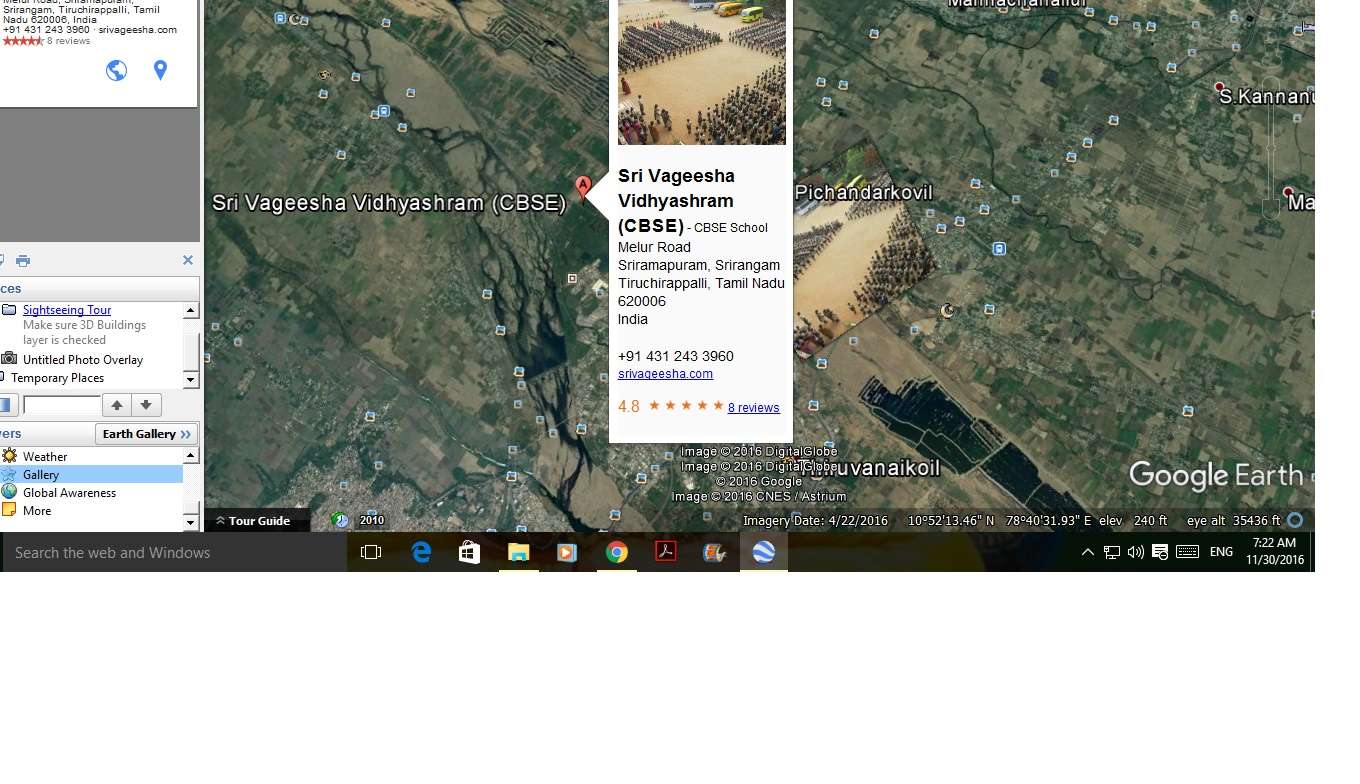Open the volume control in system tray
Viewport: 1360px width, 784px height.
[1135, 552]
